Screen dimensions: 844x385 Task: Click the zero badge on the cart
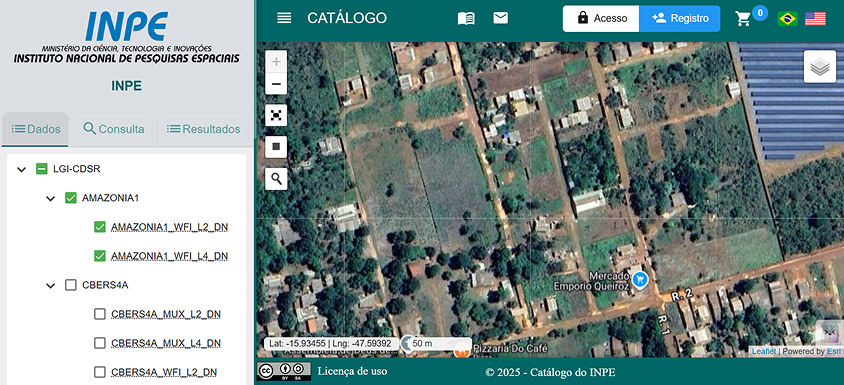pyautogui.click(x=759, y=12)
